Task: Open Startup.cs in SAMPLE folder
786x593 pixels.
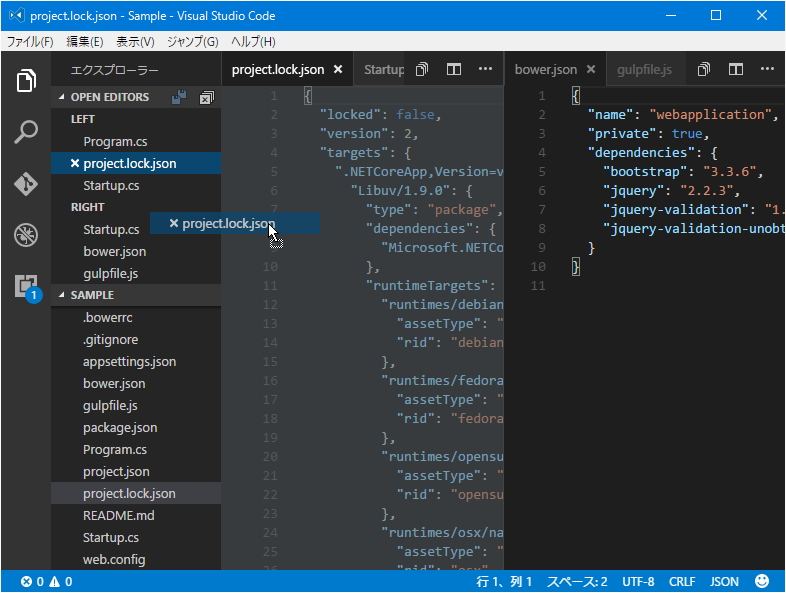Action: 136,537
